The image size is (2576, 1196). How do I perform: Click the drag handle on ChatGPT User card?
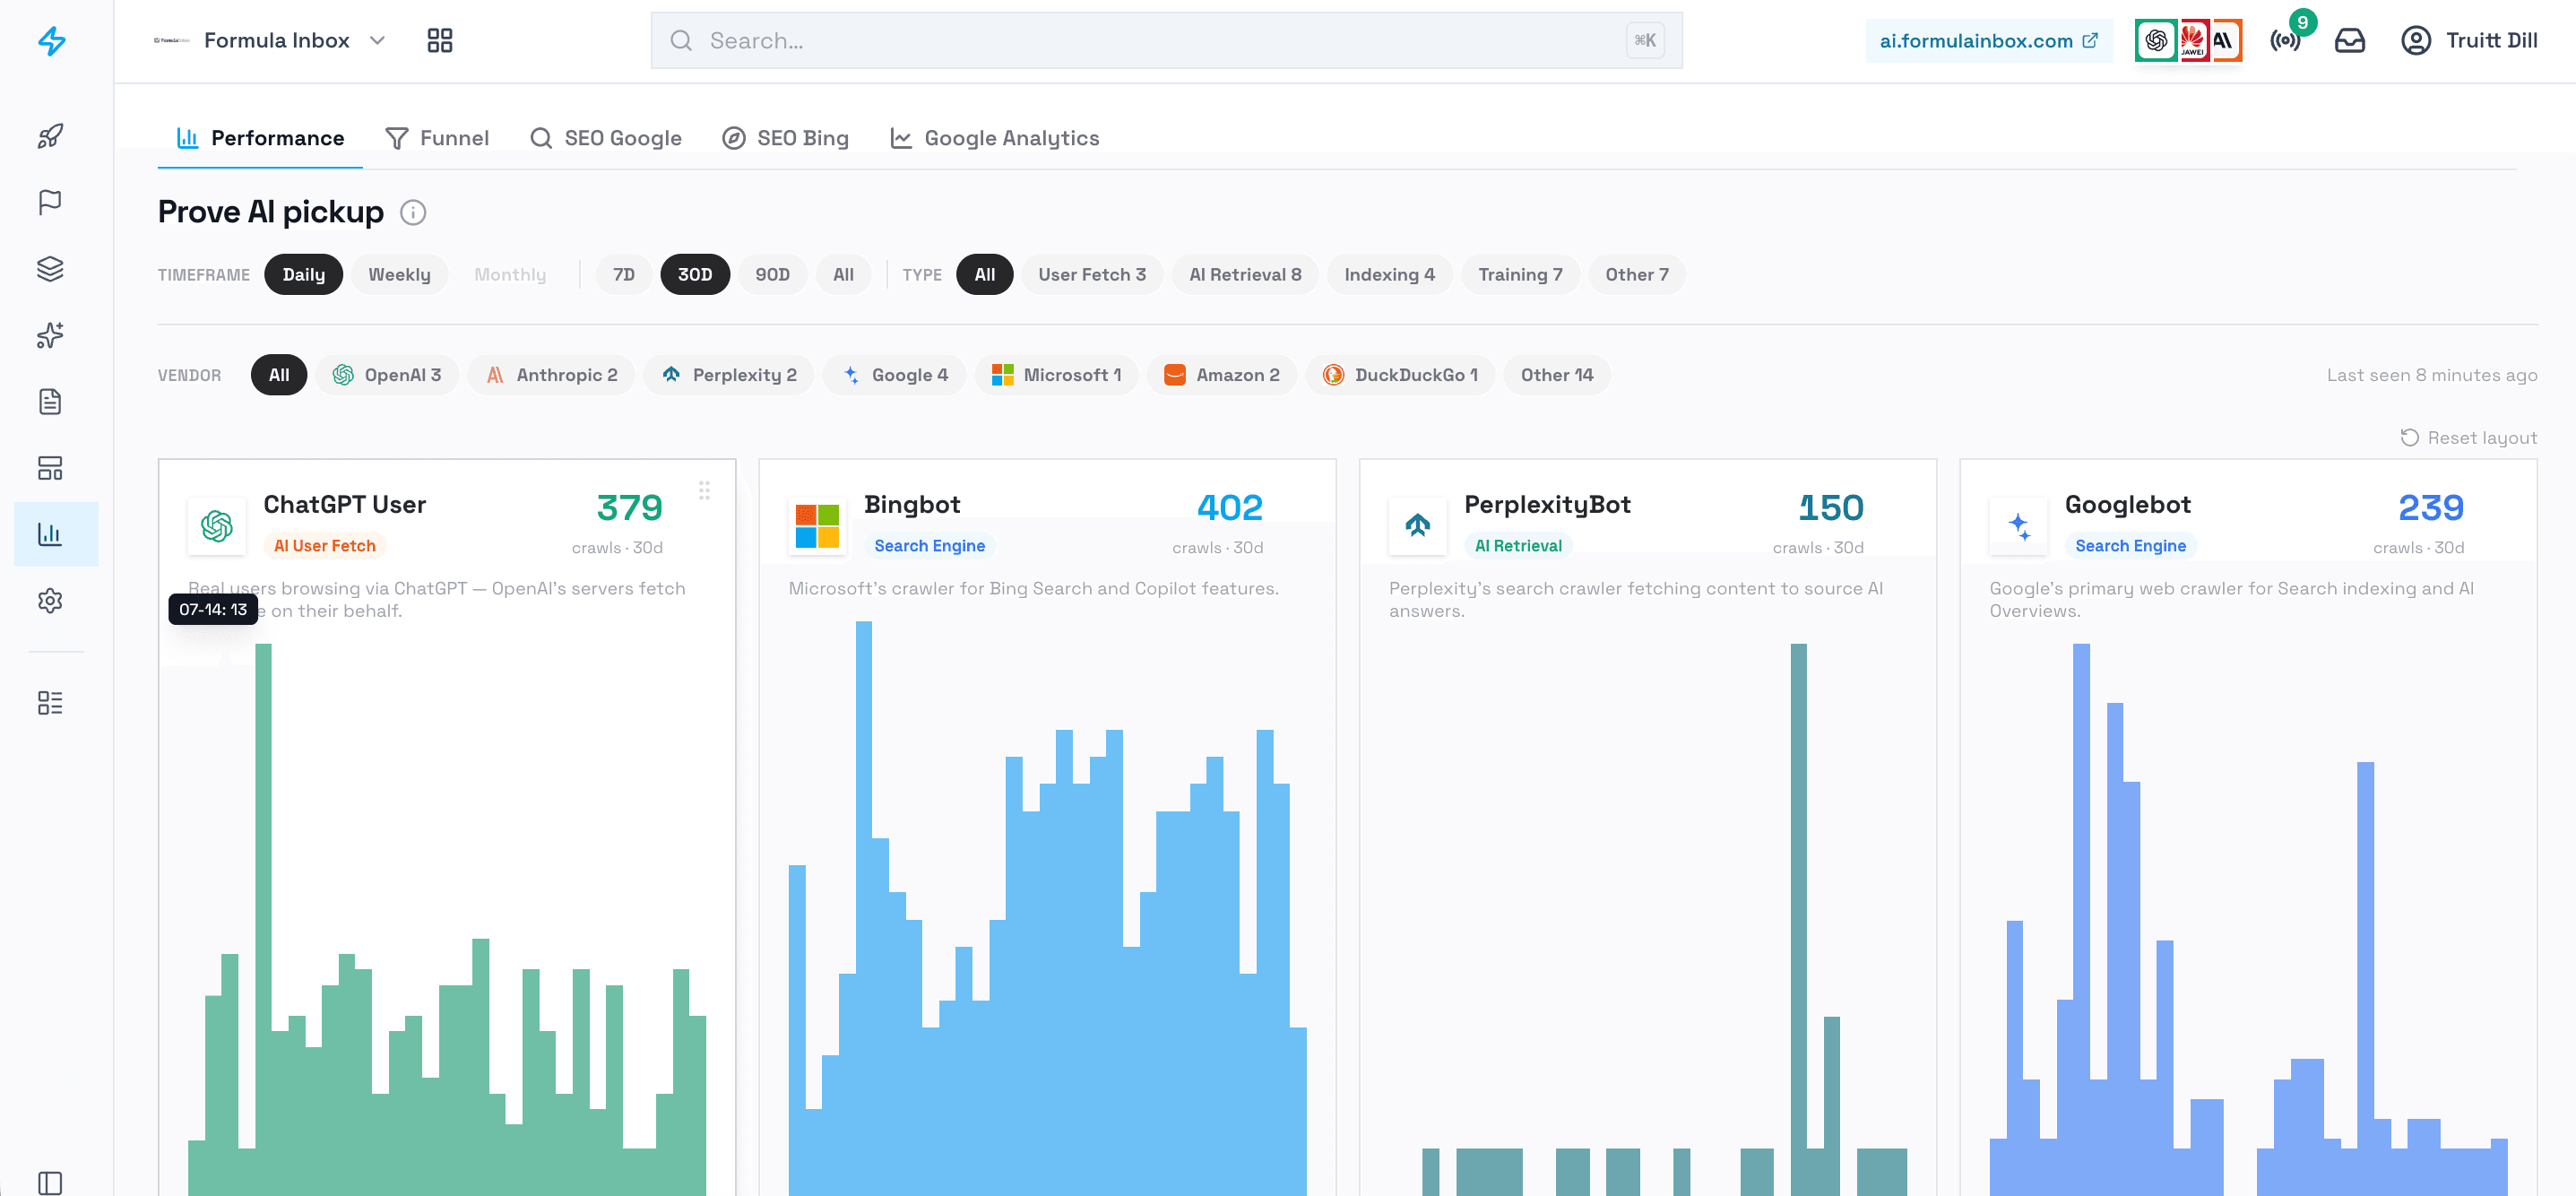pos(704,490)
